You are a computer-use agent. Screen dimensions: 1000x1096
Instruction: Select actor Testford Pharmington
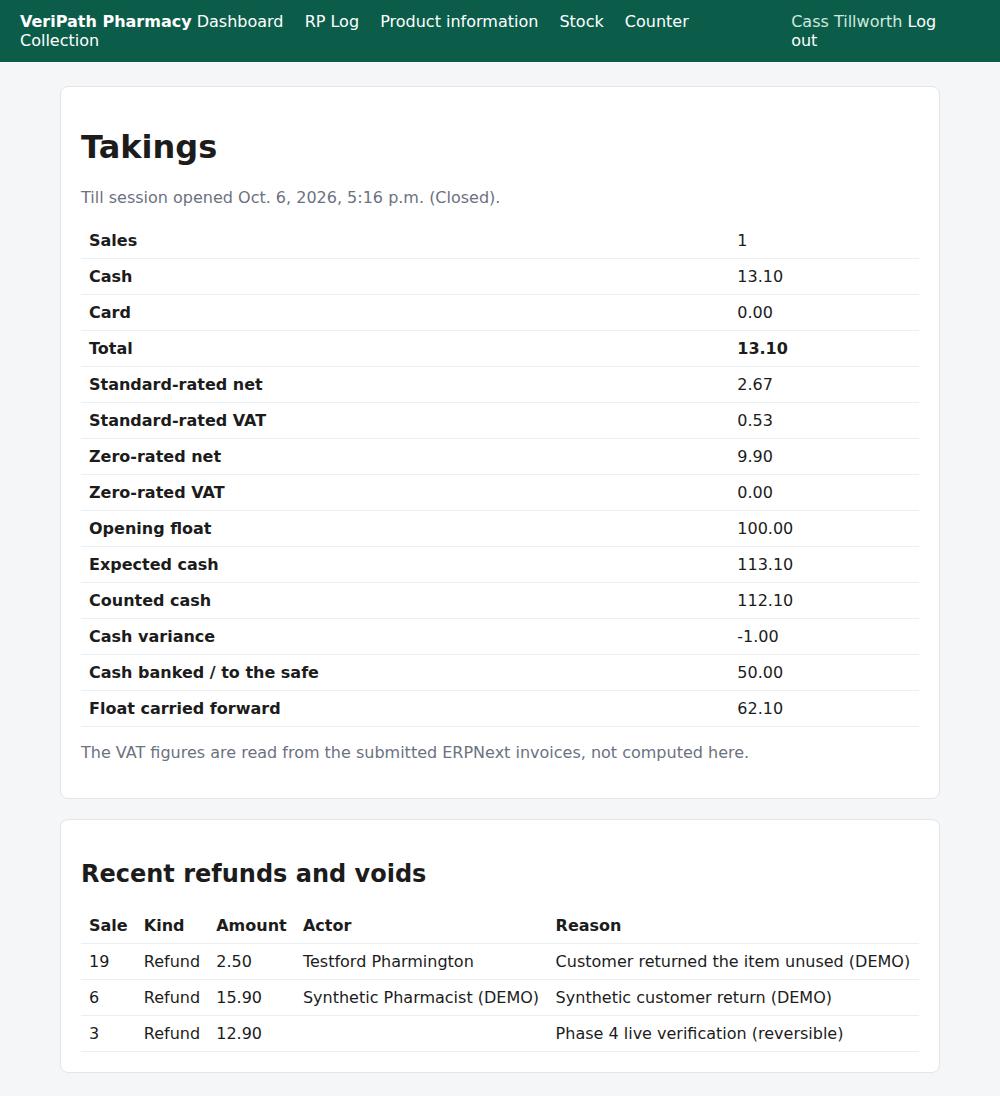389,962
